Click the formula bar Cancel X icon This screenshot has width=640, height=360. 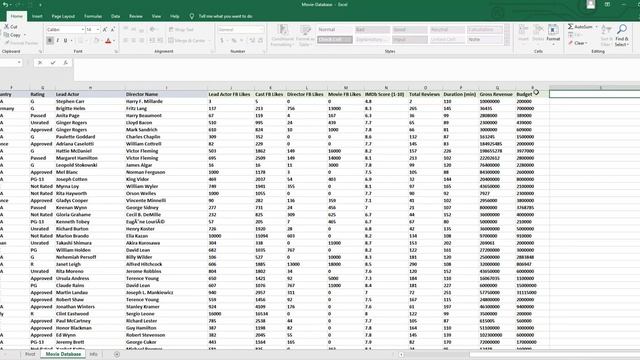(40, 62)
